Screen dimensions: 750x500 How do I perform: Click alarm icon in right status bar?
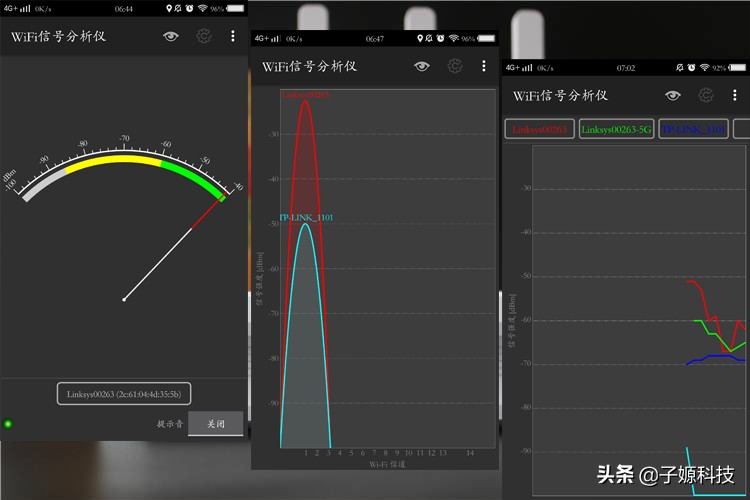[691, 67]
